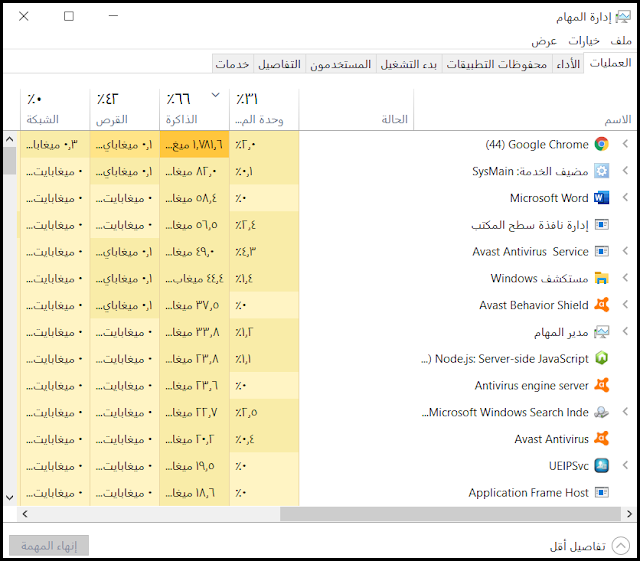Expand the UEIPSvc process row
The height and width of the screenshot is (561, 640).
point(625,465)
